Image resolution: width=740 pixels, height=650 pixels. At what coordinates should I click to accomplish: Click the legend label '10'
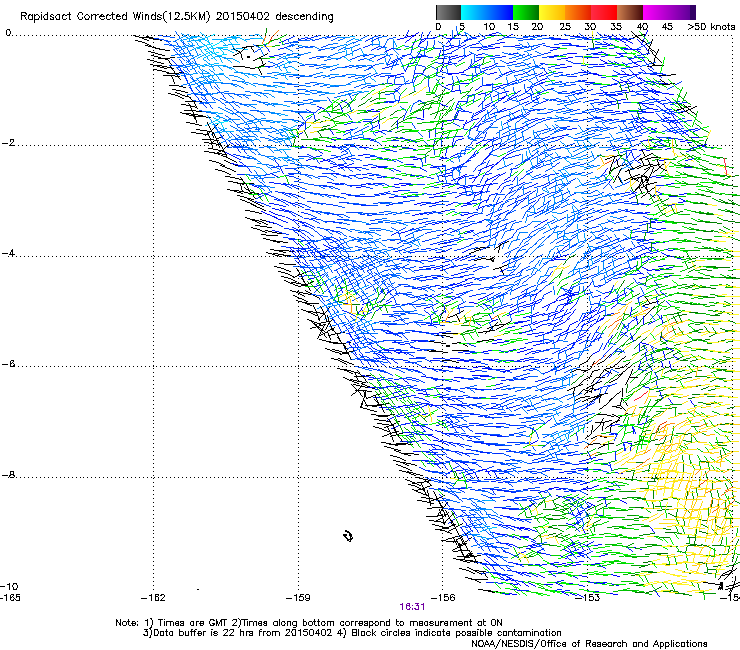[489, 27]
